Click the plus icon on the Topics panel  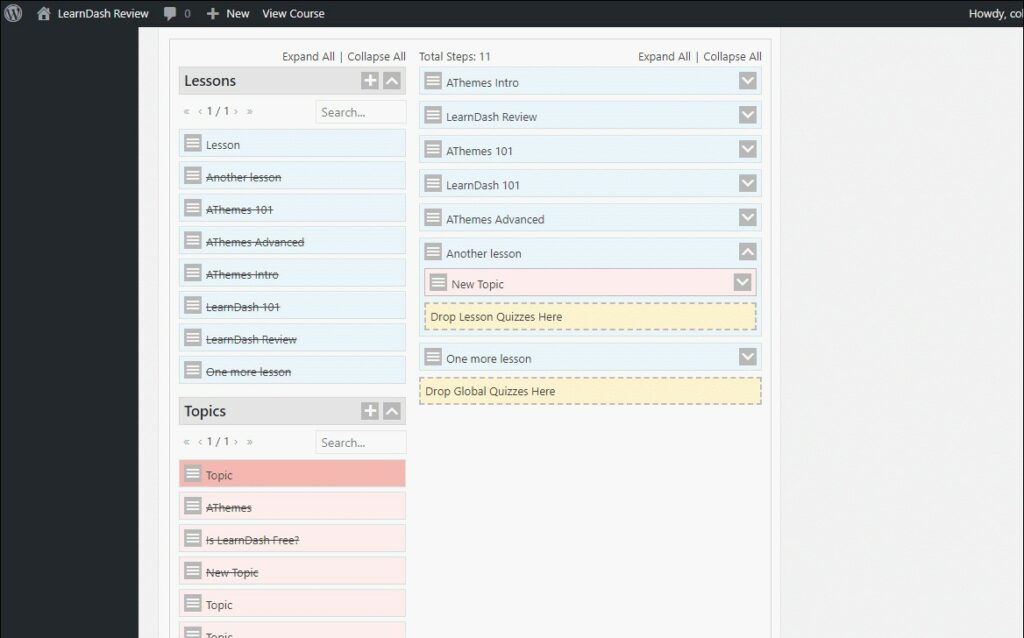click(370, 410)
